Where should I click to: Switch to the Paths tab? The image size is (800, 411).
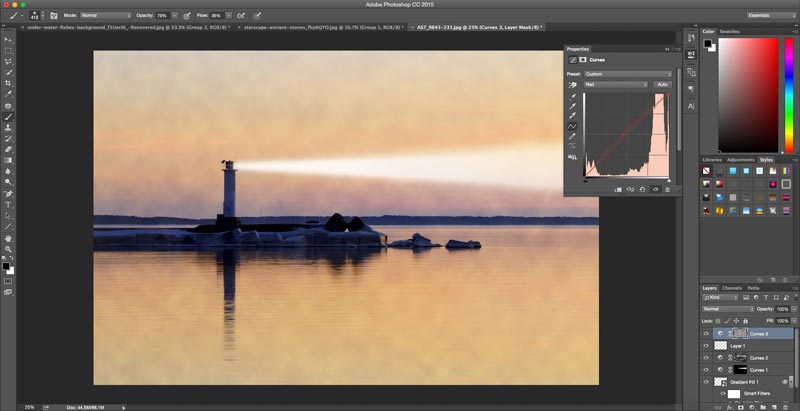click(754, 288)
